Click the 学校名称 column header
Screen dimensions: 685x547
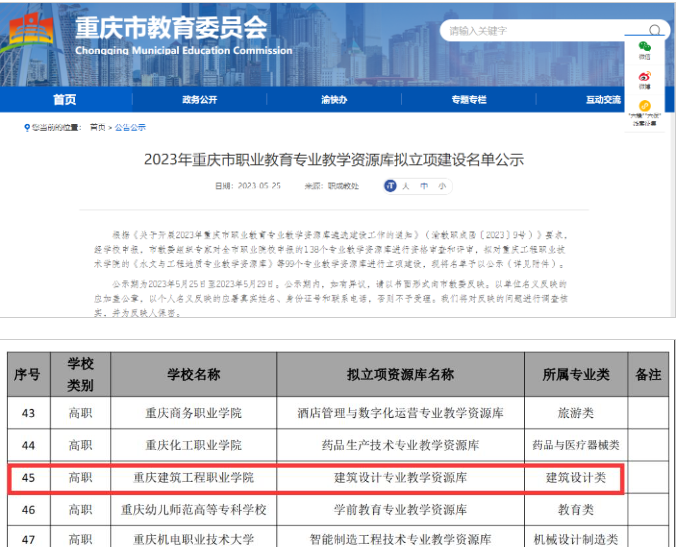(x=194, y=374)
